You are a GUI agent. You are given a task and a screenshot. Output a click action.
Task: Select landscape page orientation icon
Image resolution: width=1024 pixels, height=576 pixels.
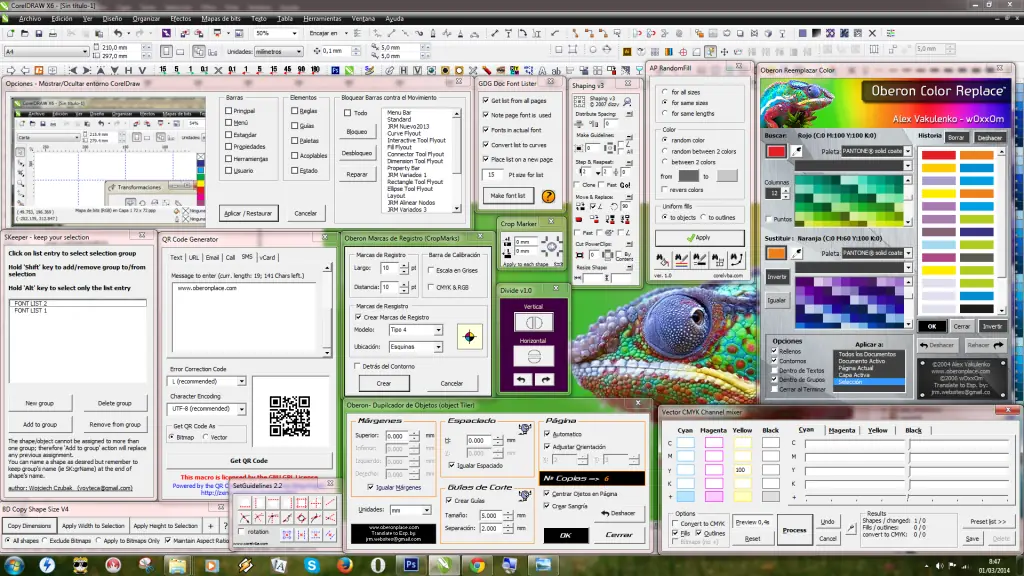180,51
